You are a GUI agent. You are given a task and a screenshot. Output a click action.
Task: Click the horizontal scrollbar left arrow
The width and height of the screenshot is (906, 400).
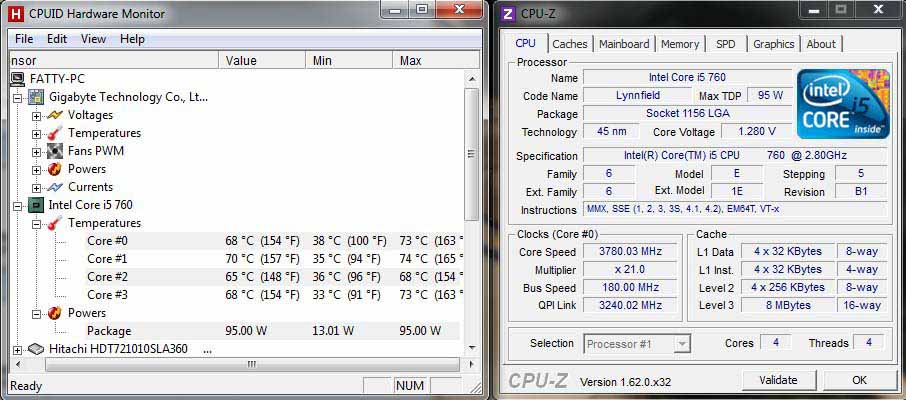(17, 365)
